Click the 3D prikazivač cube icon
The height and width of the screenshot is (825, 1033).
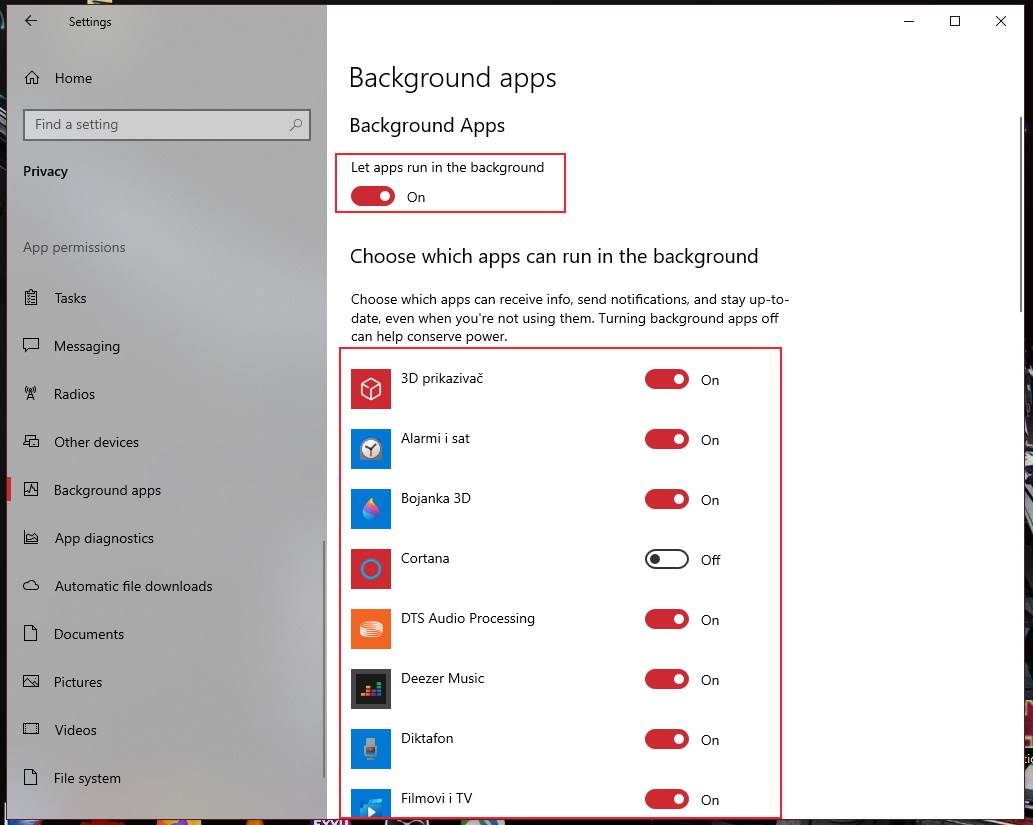click(x=371, y=389)
